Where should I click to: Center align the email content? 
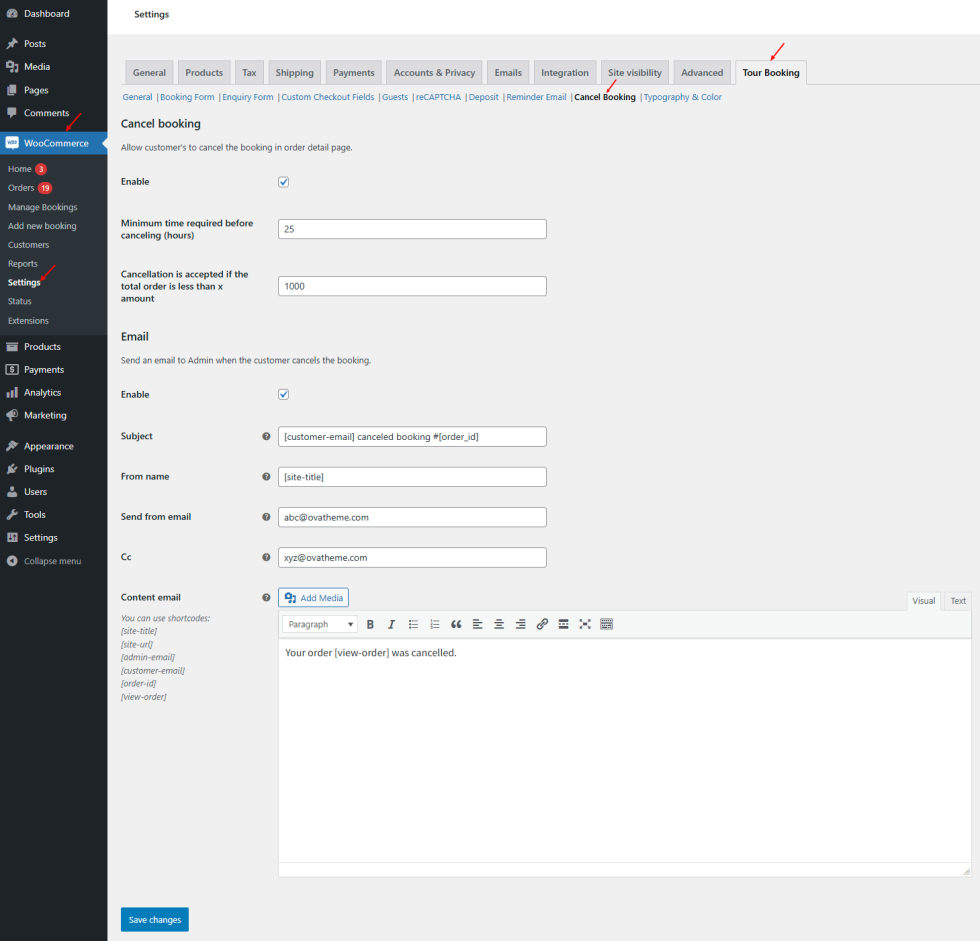click(499, 624)
